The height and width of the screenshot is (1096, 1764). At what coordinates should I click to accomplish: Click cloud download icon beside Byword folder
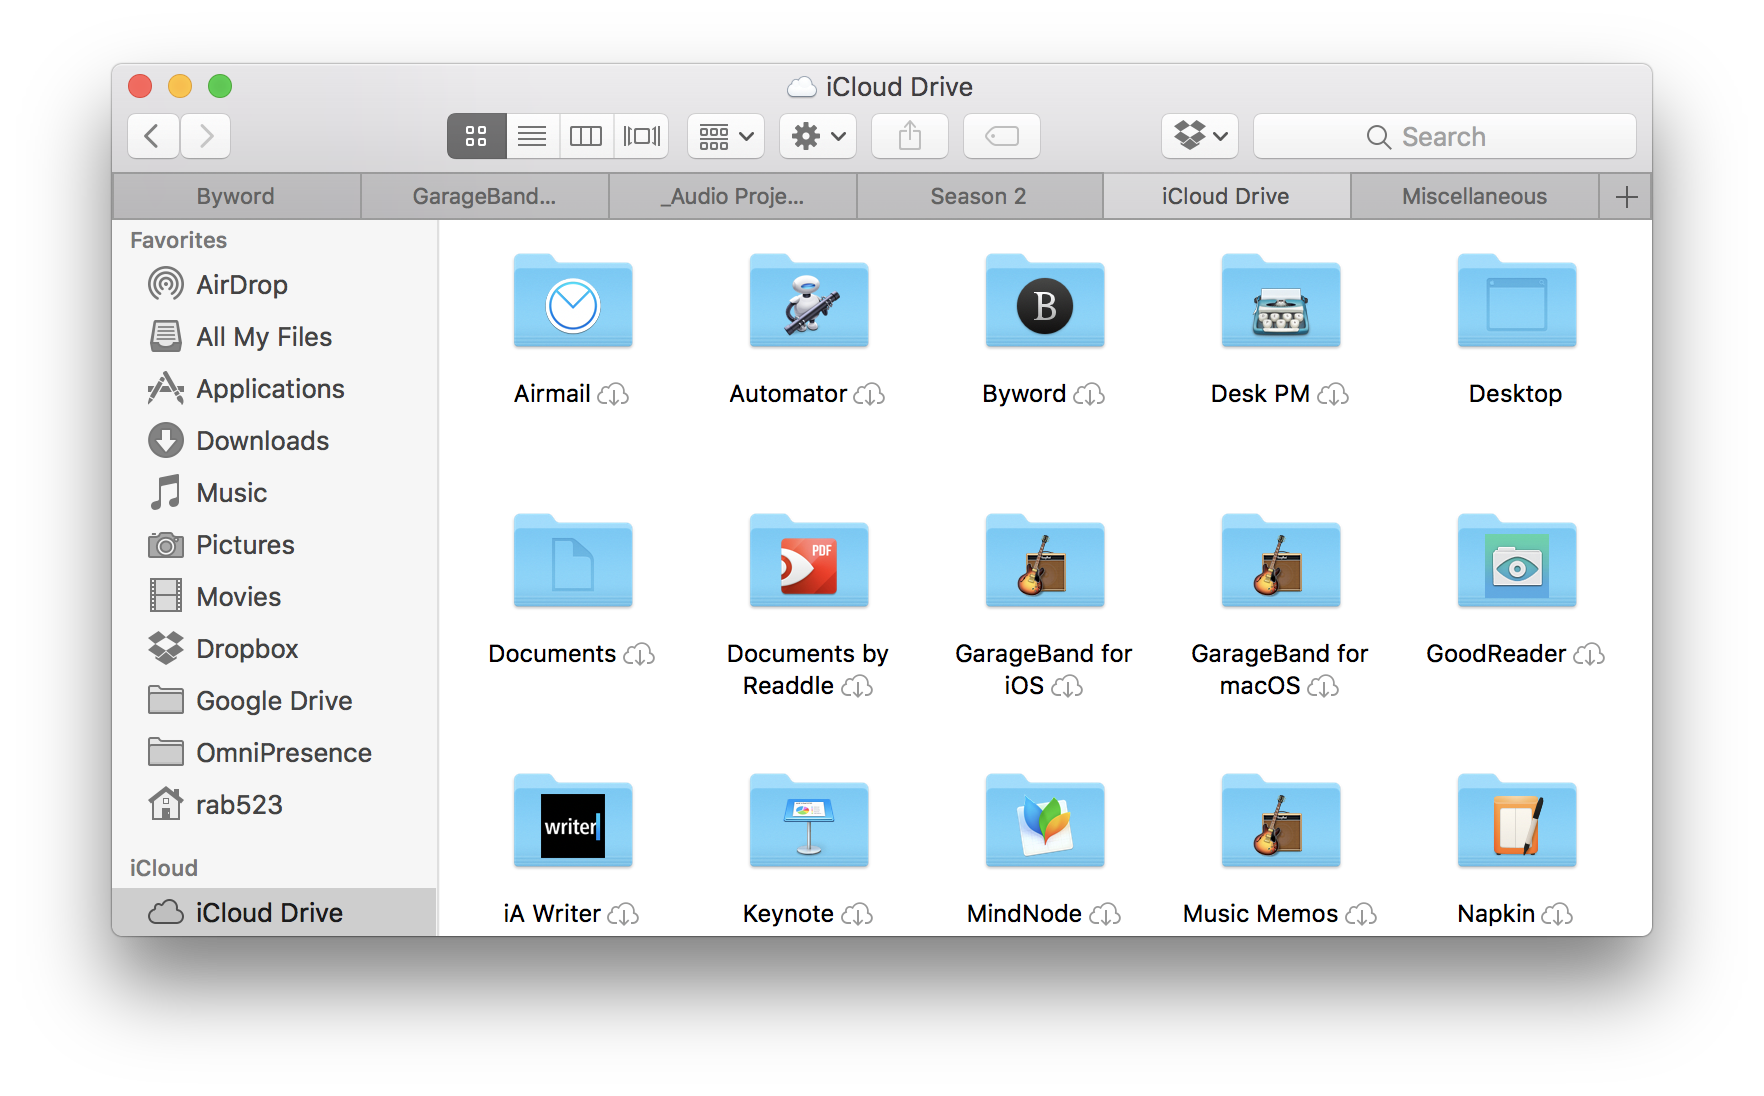[1089, 395]
